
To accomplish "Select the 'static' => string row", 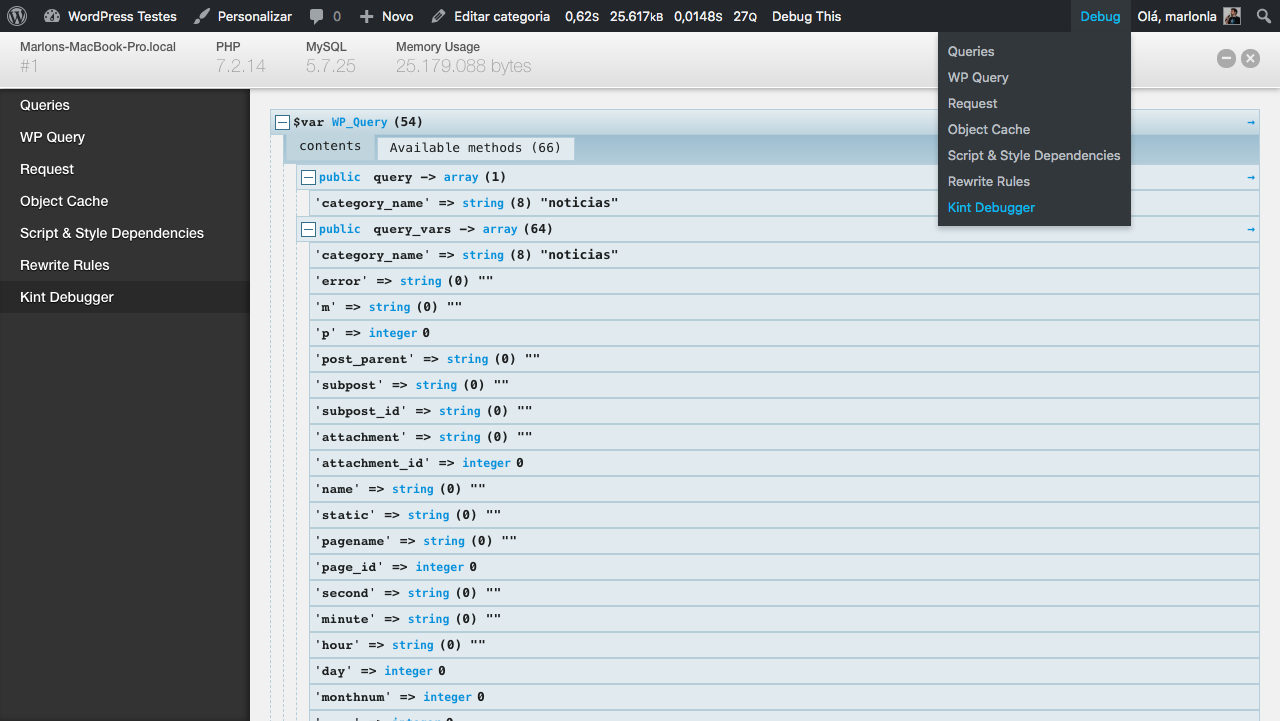I will pos(785,515).
